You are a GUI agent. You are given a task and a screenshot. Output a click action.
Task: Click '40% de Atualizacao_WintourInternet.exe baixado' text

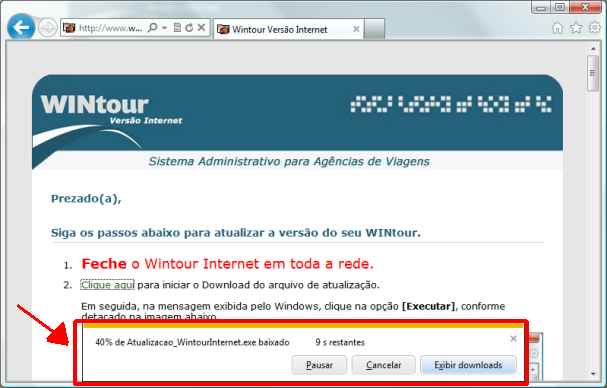click(x=192, y=342)
